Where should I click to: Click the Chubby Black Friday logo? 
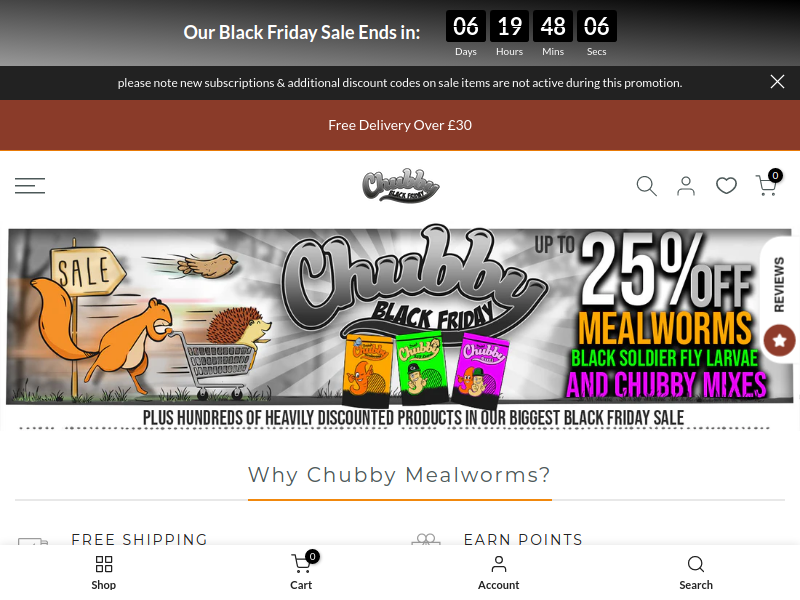[x=401, y=185]
